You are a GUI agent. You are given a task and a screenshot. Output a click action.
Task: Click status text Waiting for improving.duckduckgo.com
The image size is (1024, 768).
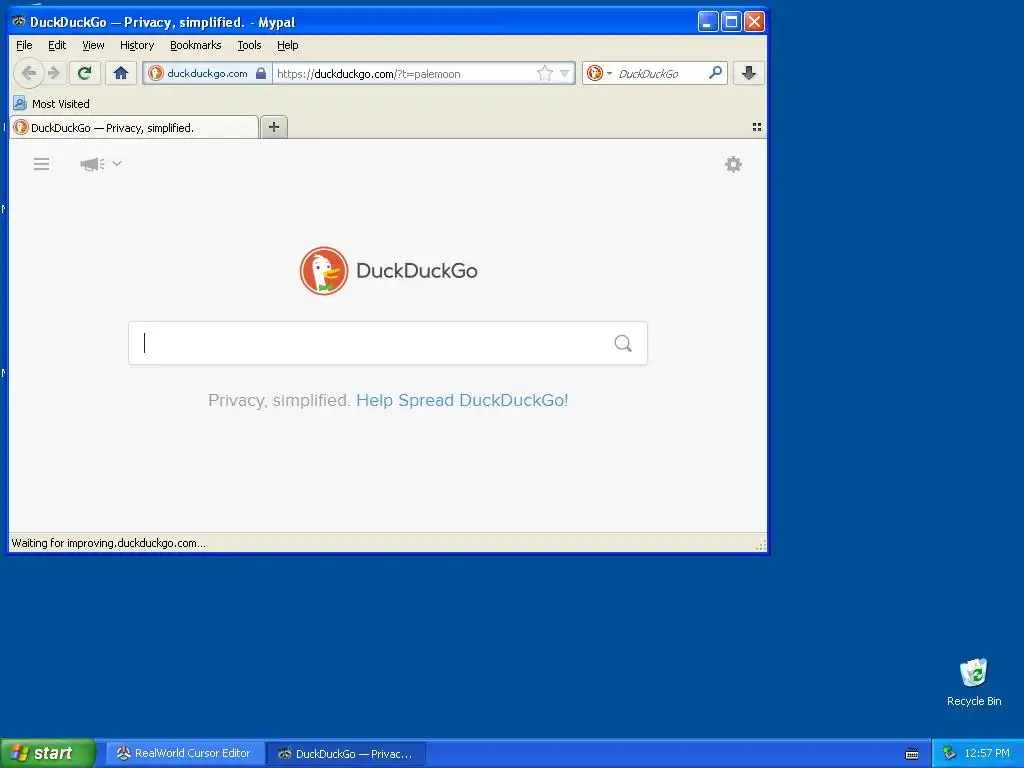(x=108, y=543)
